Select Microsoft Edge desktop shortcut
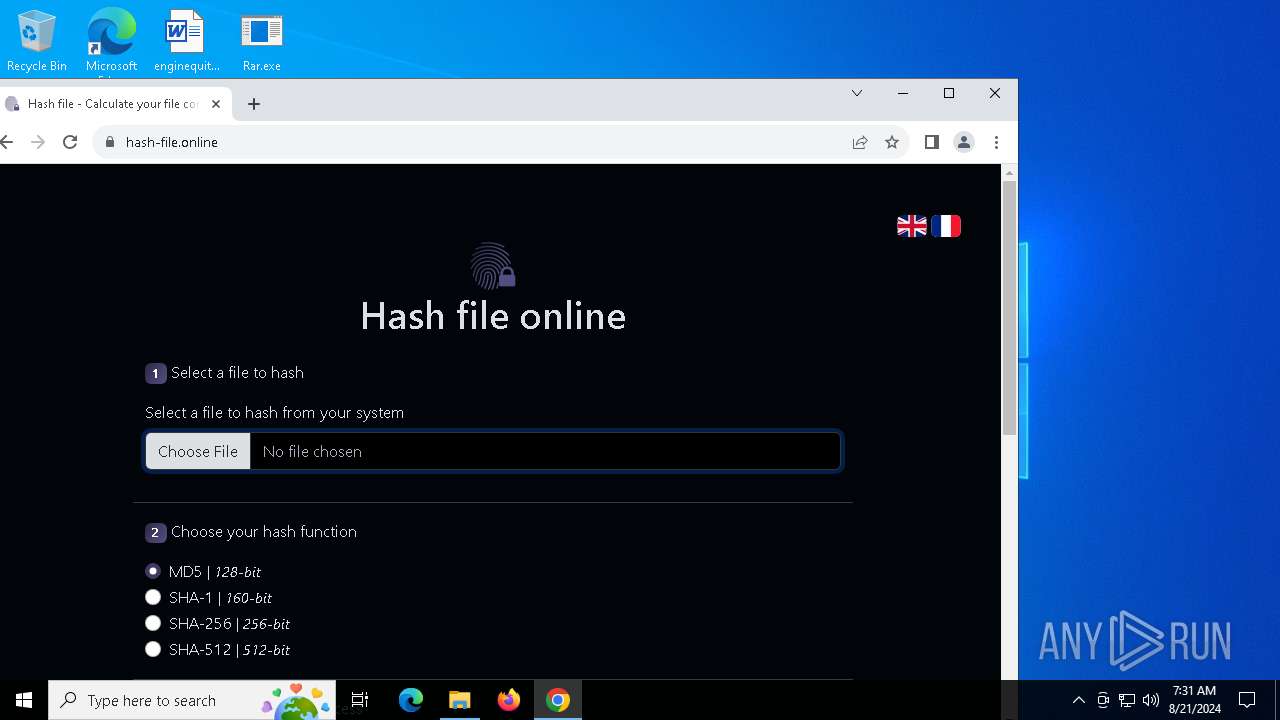This screenshot has width=1280, height=720. coord(111,41)
